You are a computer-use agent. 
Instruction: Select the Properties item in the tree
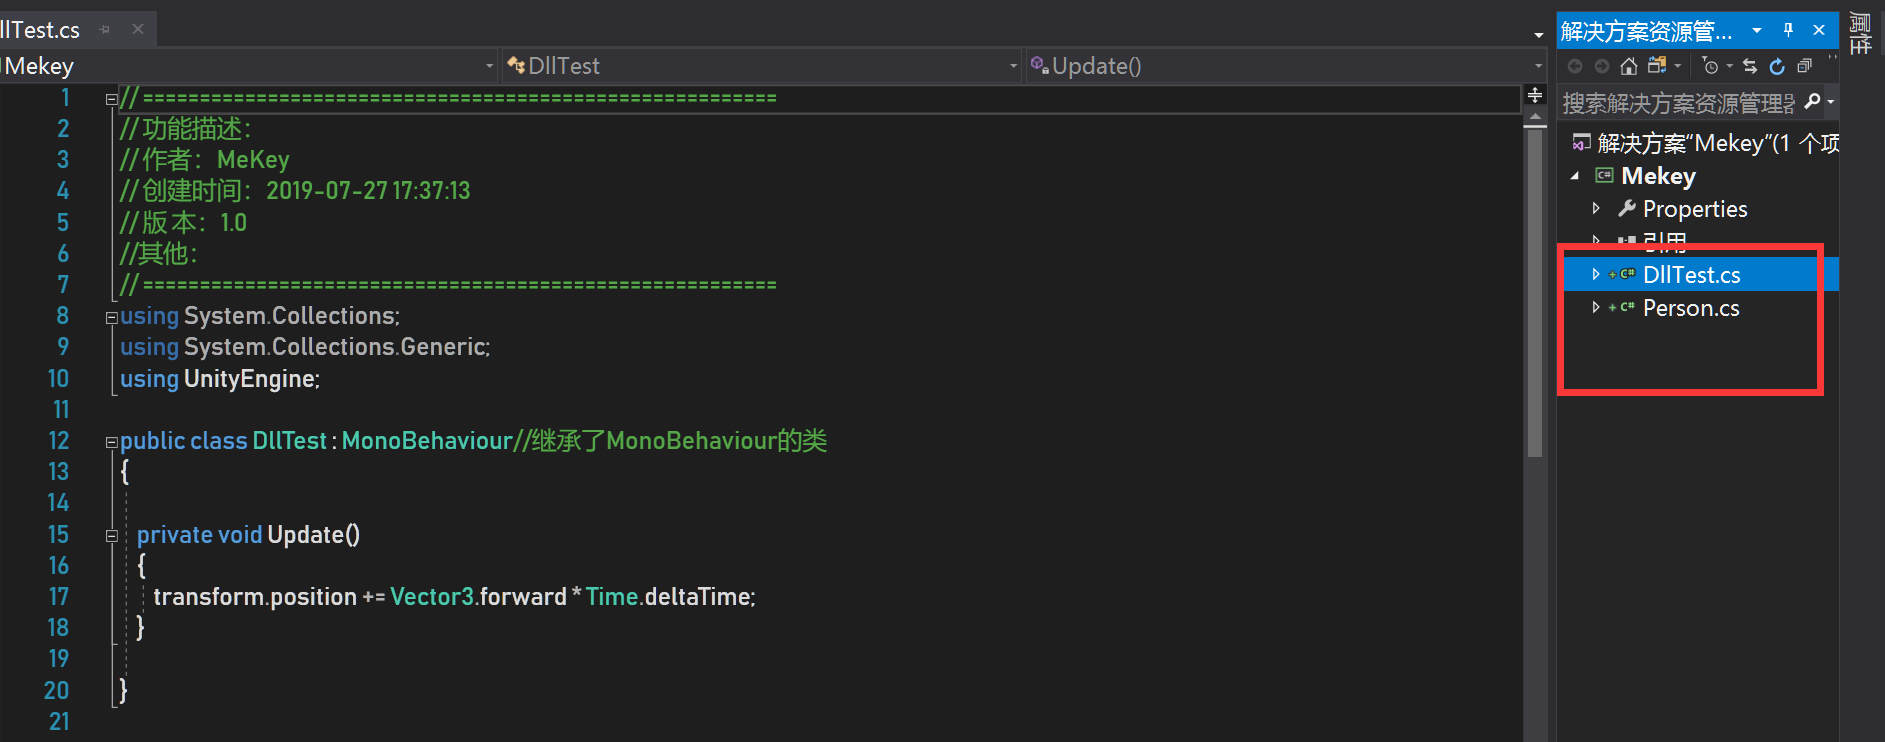pos(1695,209)
